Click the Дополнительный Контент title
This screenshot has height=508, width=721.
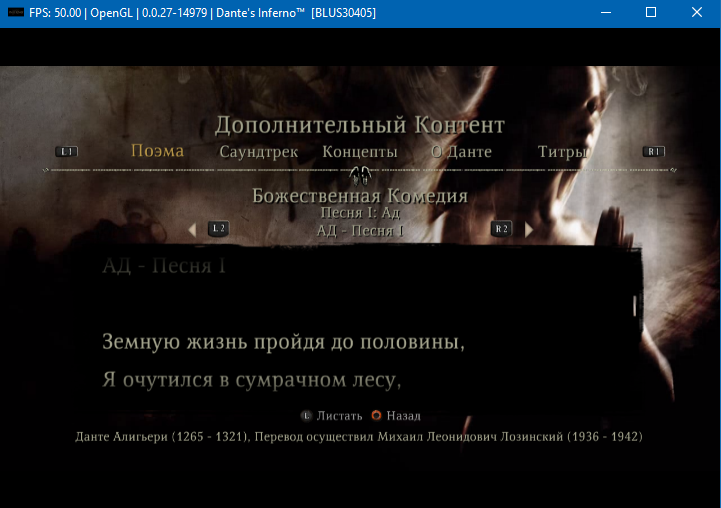point(360,125)
